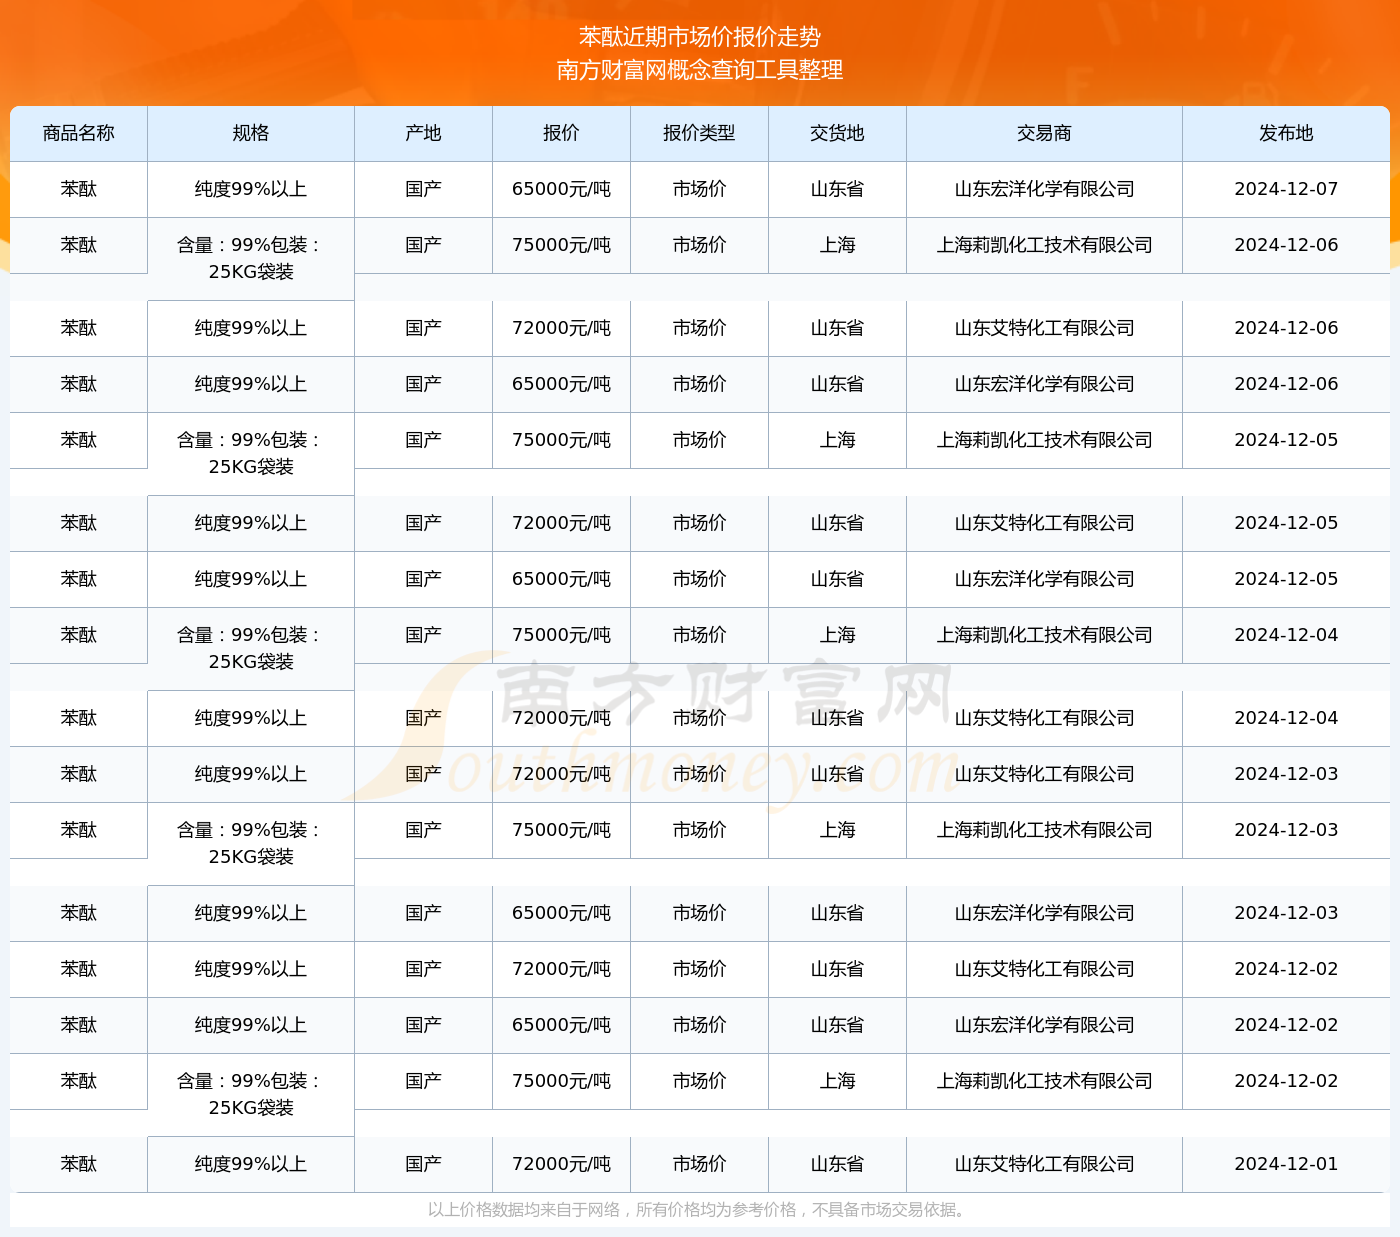
Task: Click 山东宏洋化学有限公司 in the 2024-12-05 row
Action: pyautogui.click(x=1044, y=579)
